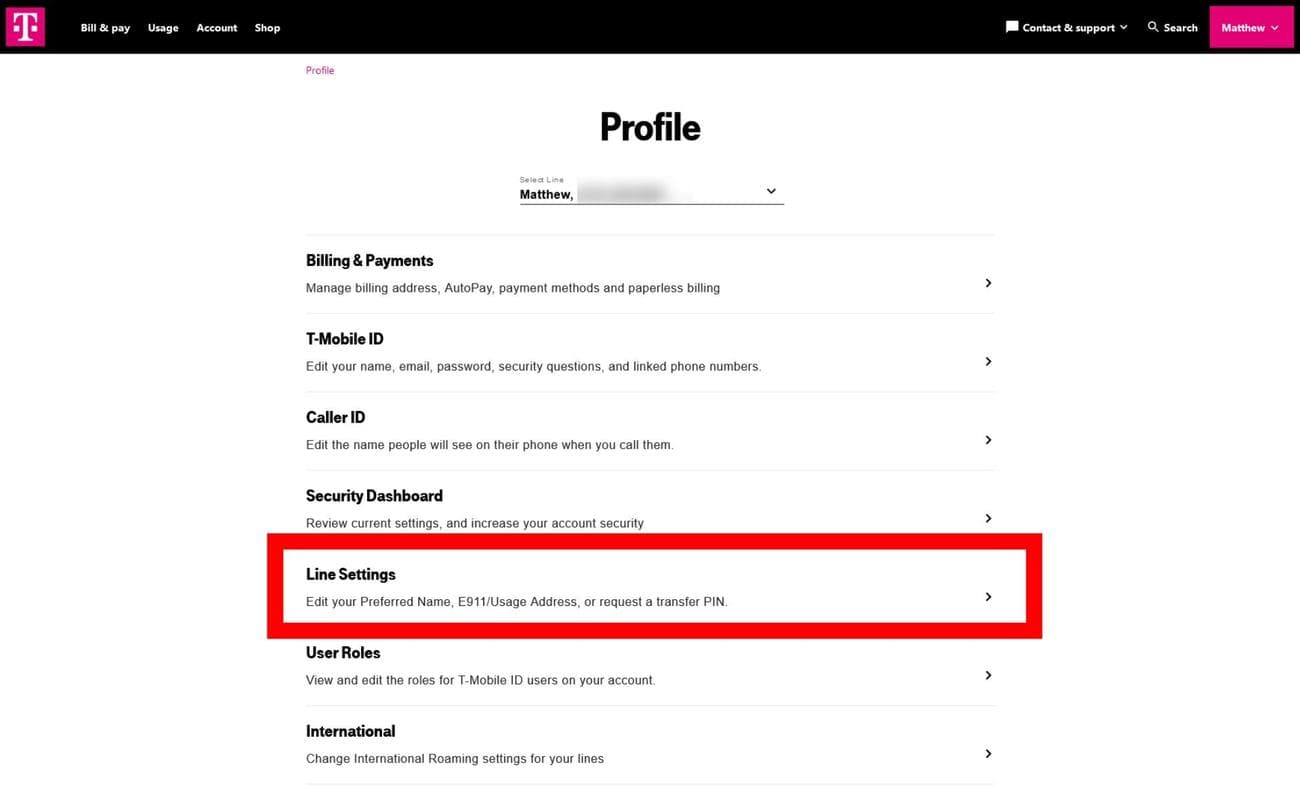
Task: Open the Usage menu item
Action: click(x=163, y=28)
